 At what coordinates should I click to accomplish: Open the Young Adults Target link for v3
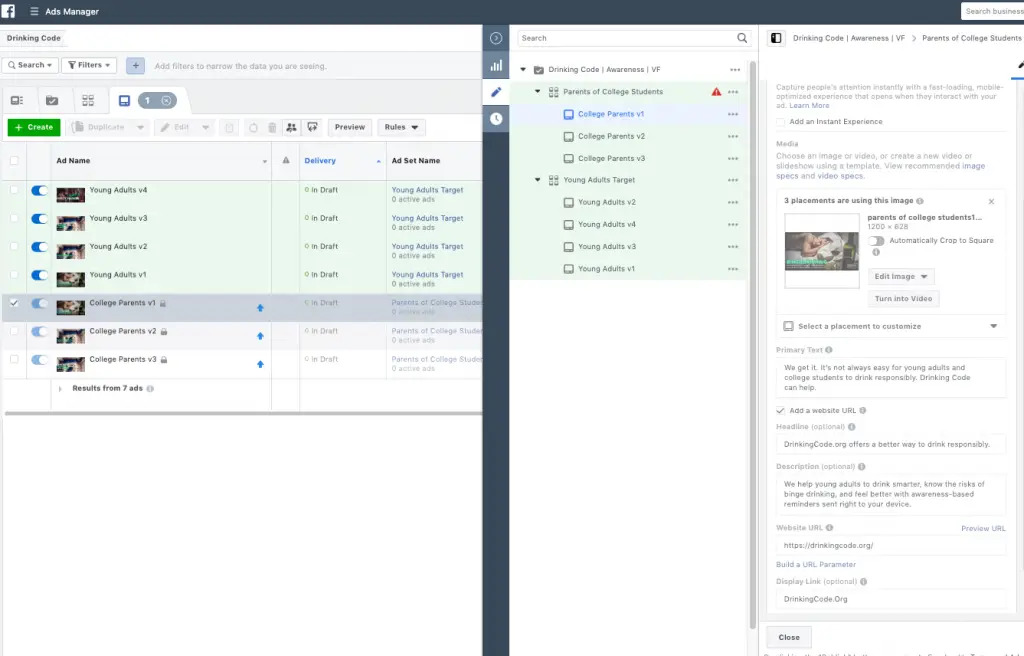click(x=427, y=218)
